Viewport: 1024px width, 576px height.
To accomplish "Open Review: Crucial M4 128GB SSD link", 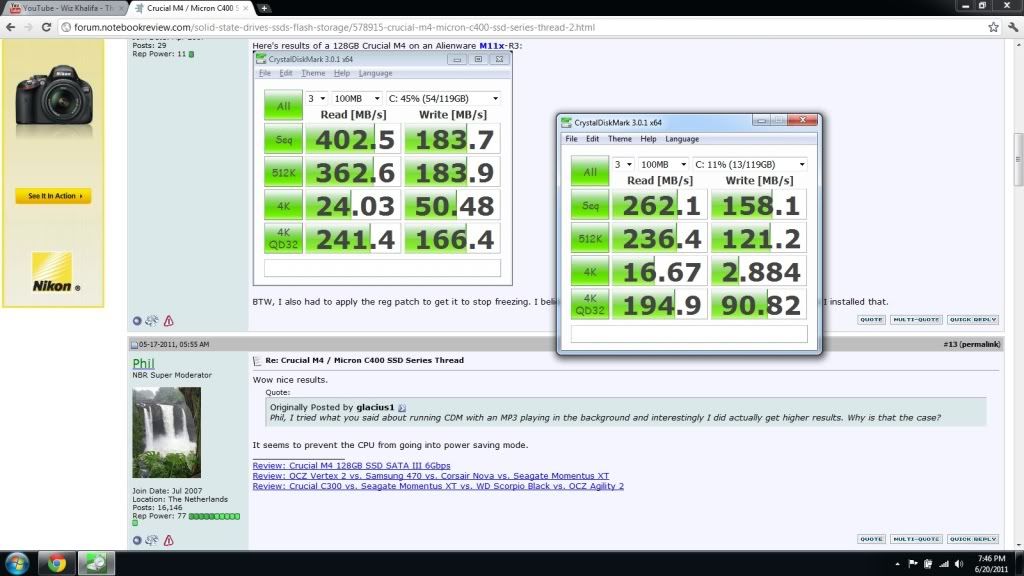I will 351,466.
